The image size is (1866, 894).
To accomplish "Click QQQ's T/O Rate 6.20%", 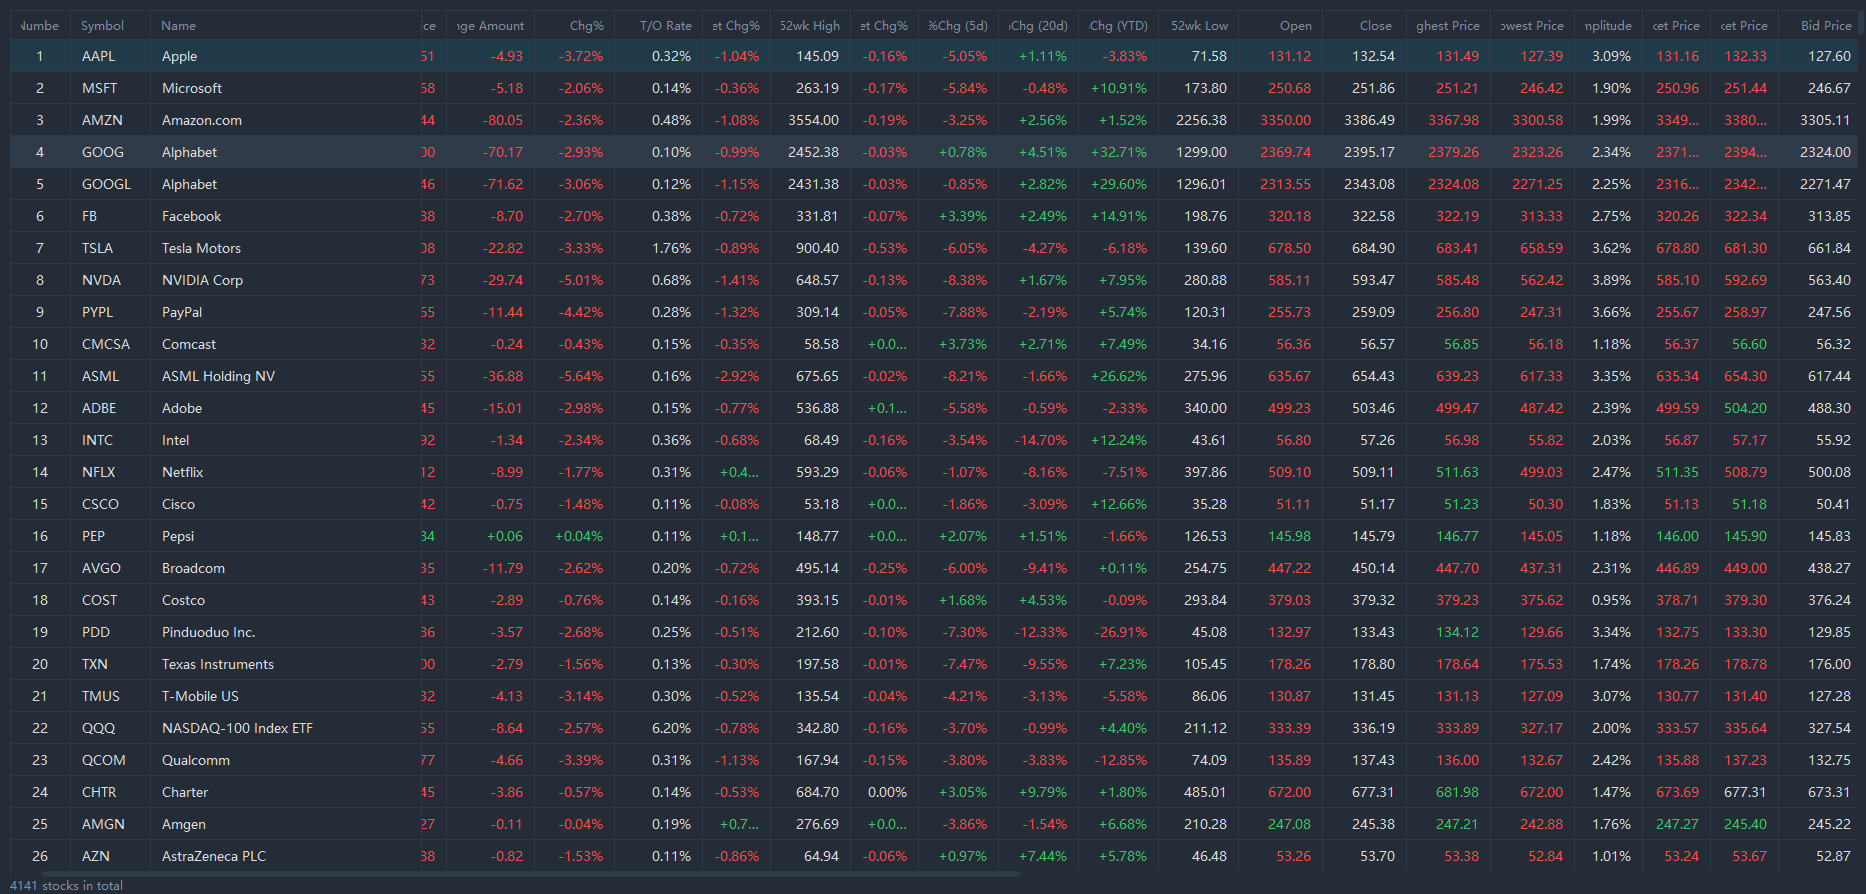I will pyautogui.click(x=671, y=728).
